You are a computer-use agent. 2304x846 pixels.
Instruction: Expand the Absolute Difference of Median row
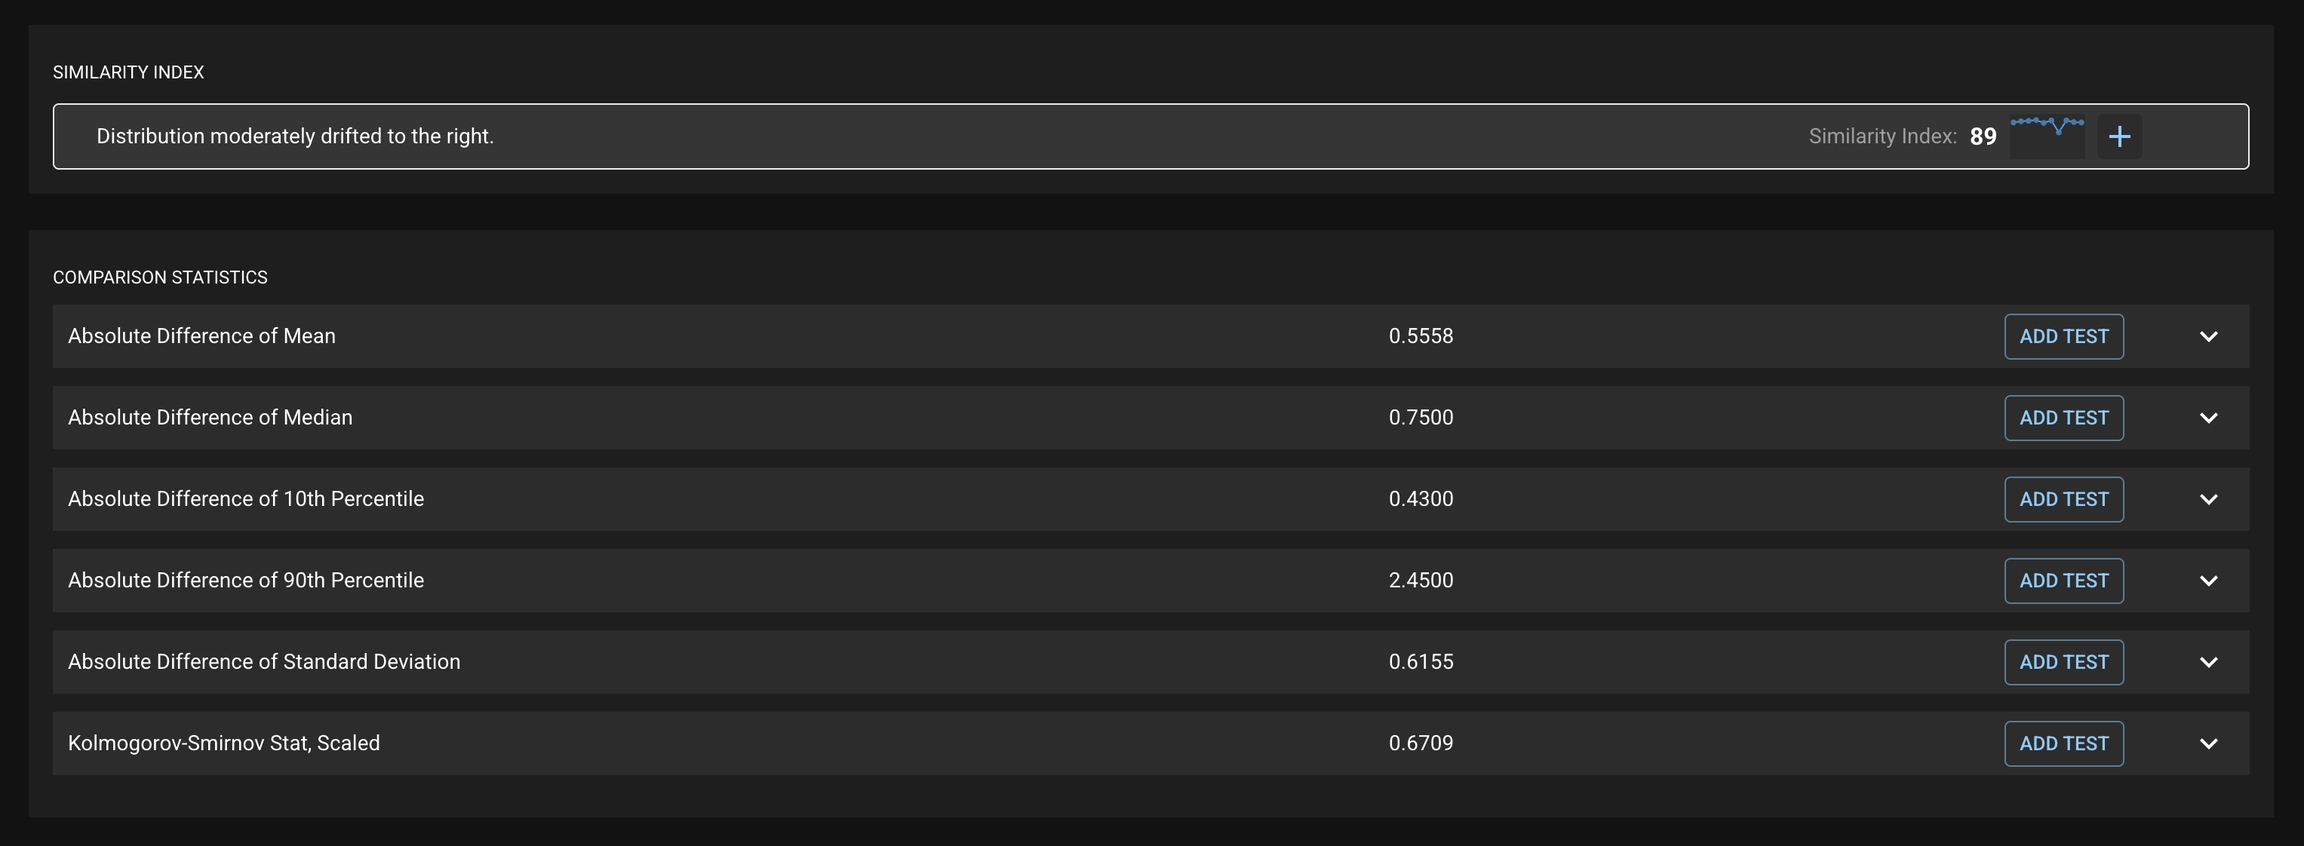pos(2208,418)
